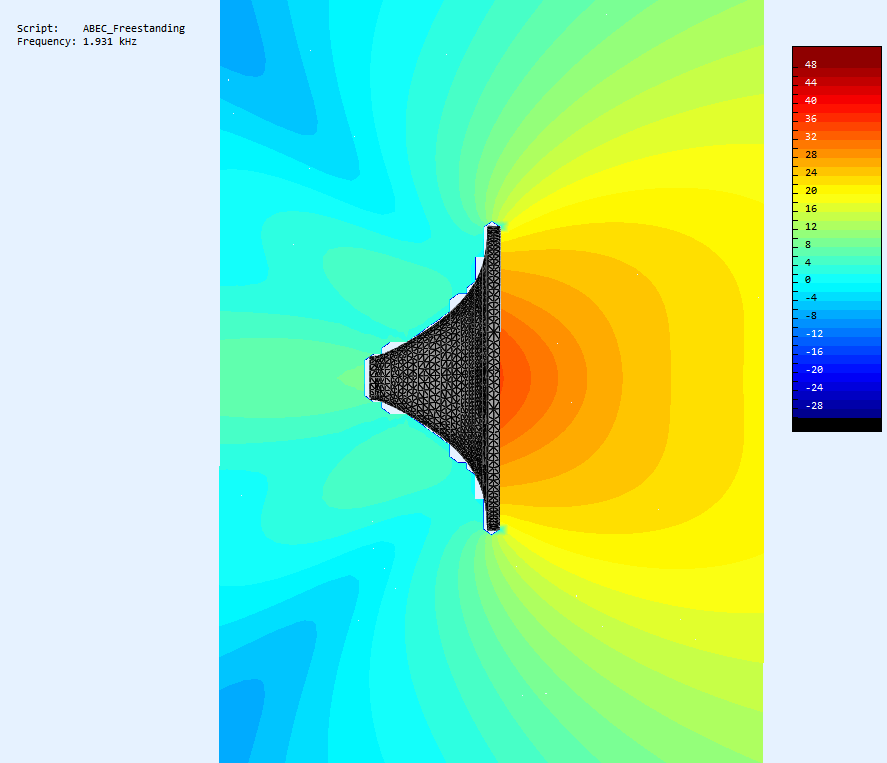Click the positive 16 legend value
887x763 pixels.
(x=811, y=209)
